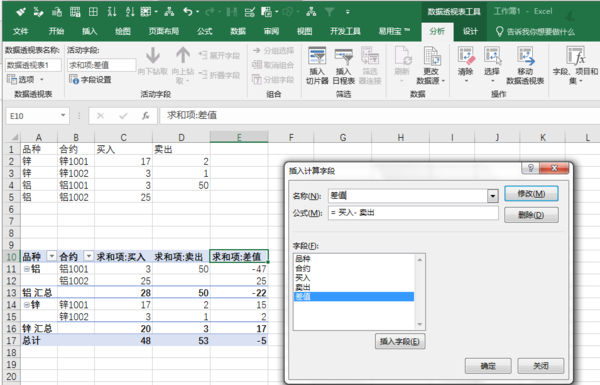600x385 pixels.
Task: Switch to the 数据 ribbon tab
Action: pos(238,31)
